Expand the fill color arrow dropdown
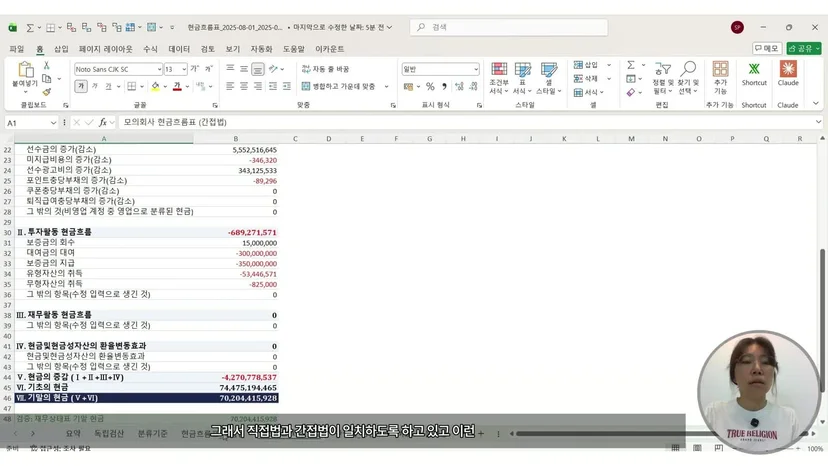828x466 pixels. click(165, 87)
